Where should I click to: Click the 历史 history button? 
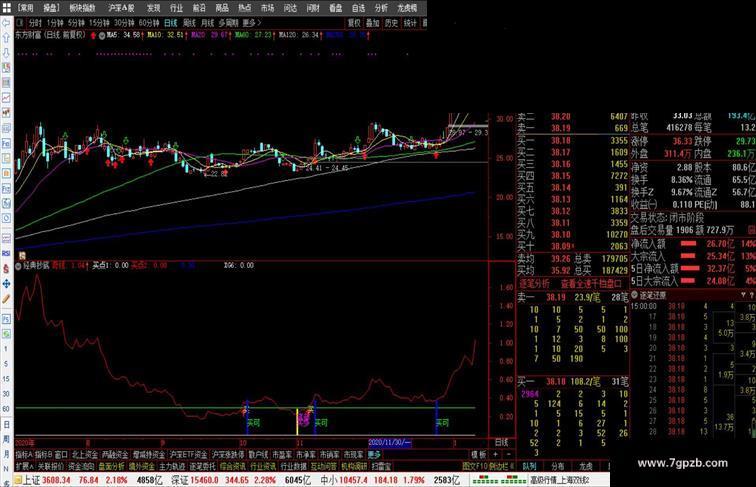(x=392, y=23)
